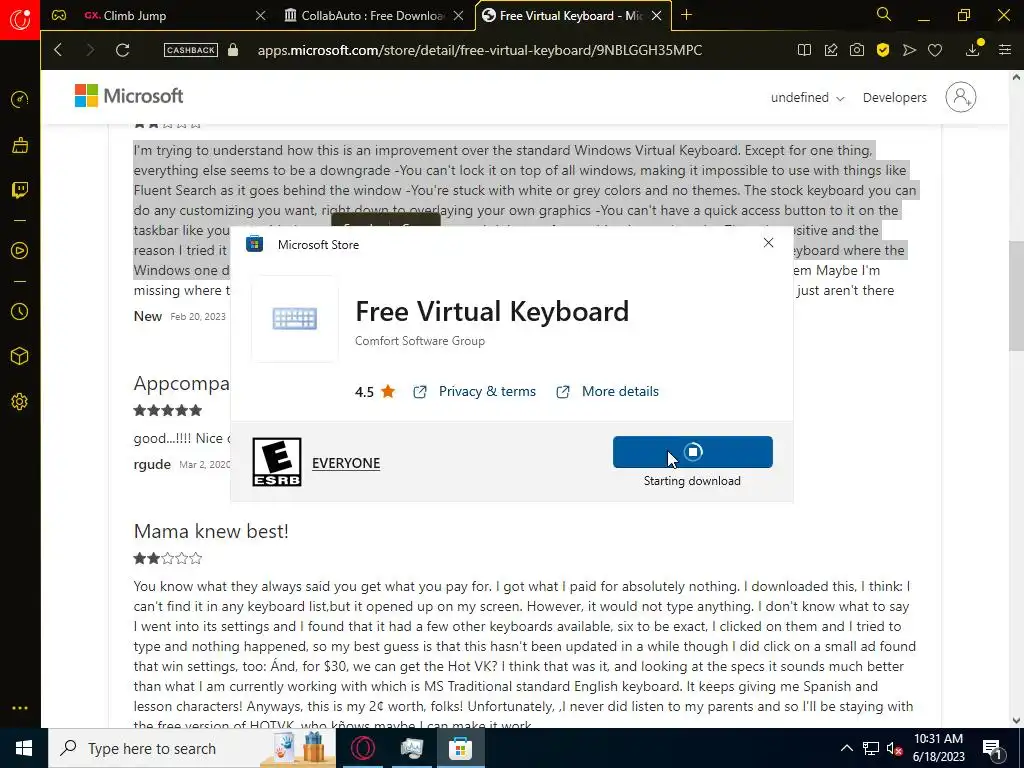Open downloads arrow icon
This screenshot has width=1024, height=768.
[x=973, y=50]
